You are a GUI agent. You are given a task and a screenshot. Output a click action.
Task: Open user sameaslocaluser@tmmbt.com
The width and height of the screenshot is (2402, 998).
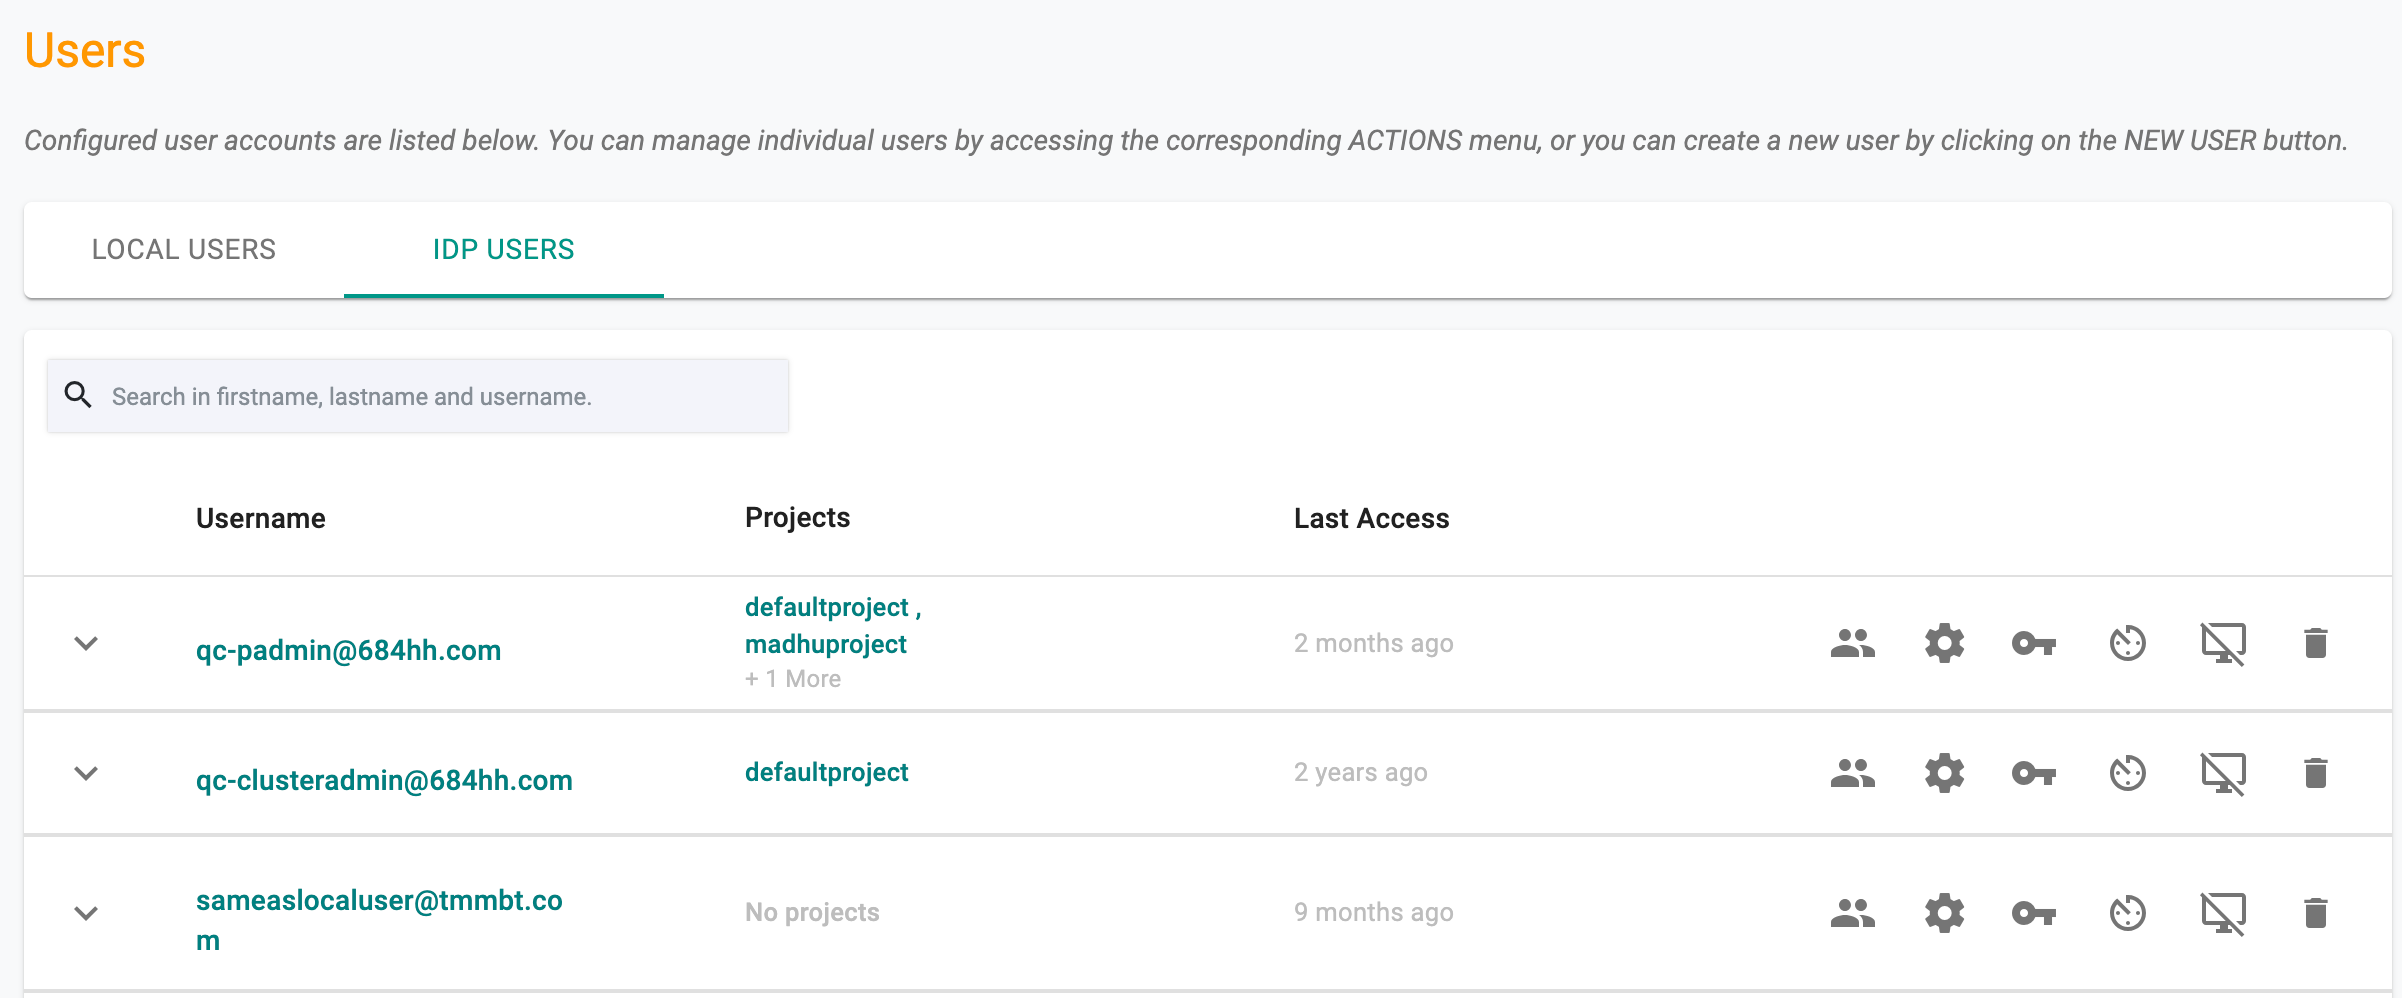[x=379, y=920]
